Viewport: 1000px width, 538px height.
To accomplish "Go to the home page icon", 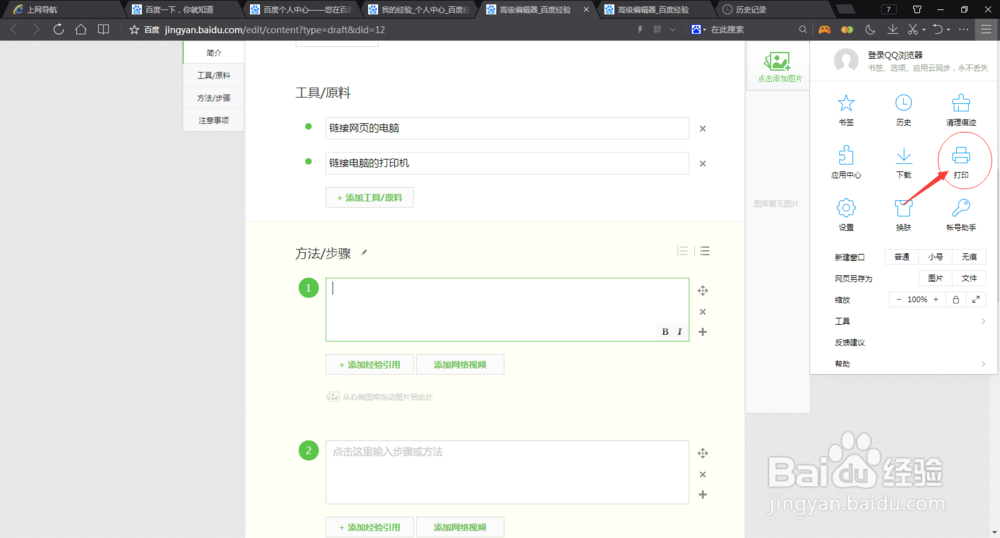I will 81,29.
